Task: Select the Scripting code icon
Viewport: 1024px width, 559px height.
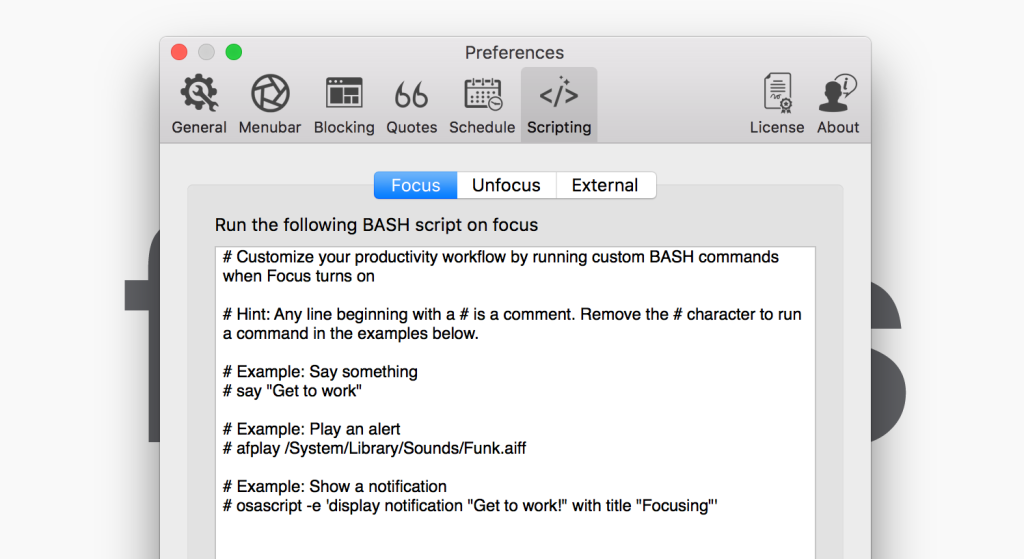Action: pos(559,93)
